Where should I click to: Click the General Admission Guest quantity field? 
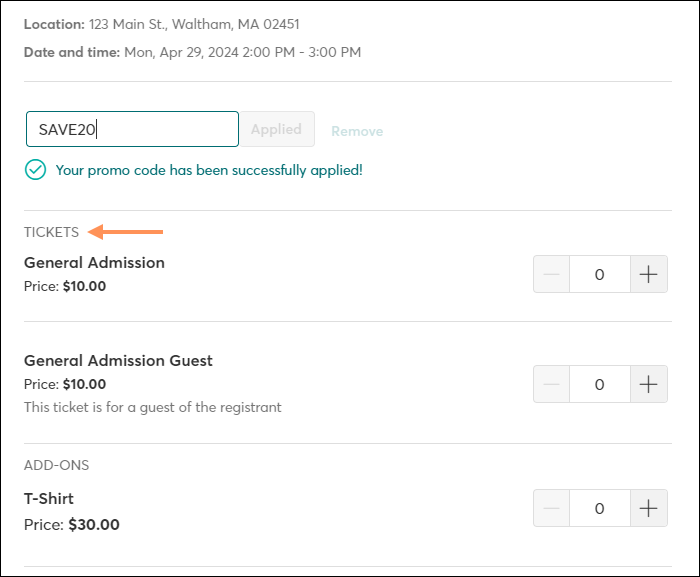tap(600, 384)
